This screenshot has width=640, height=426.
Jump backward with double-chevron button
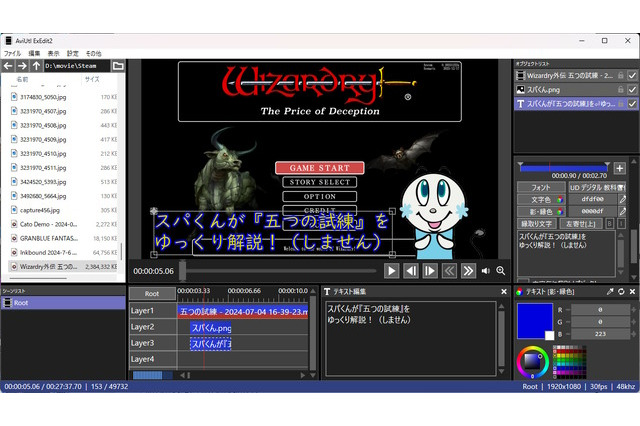(449, 271)
